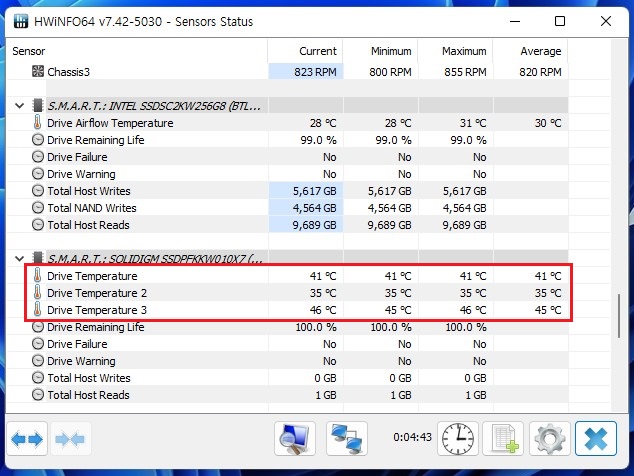Open the remote network computers icon

[x=347, y=439]
